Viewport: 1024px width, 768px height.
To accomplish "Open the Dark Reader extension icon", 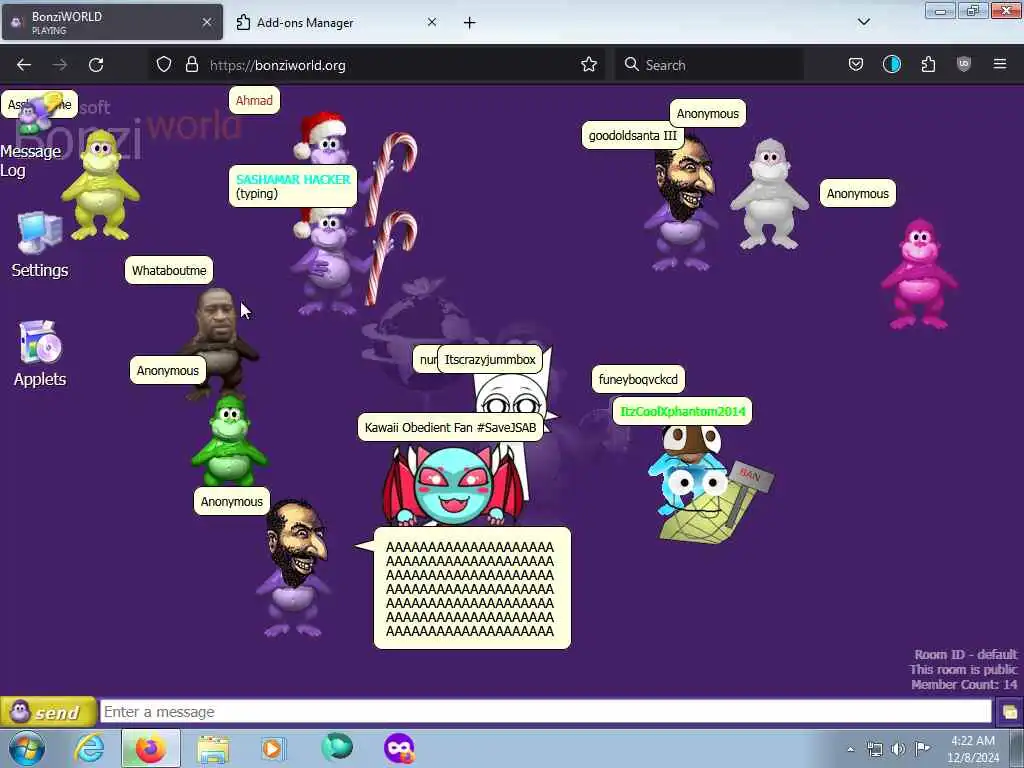I will 891,64.
